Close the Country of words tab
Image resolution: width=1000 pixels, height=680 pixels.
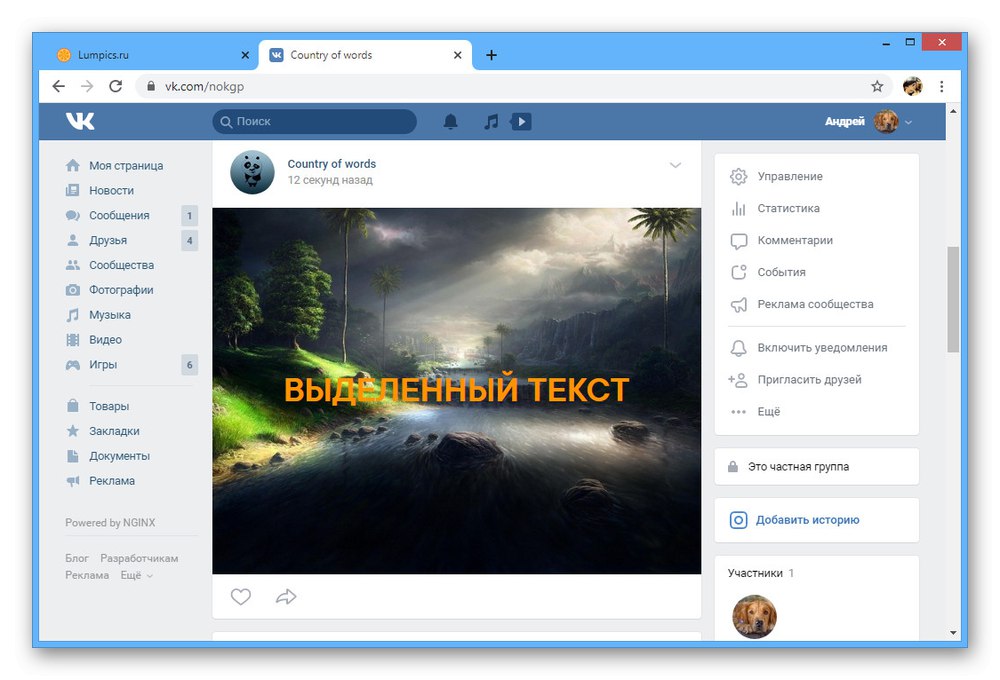click(x=457, y=55)
